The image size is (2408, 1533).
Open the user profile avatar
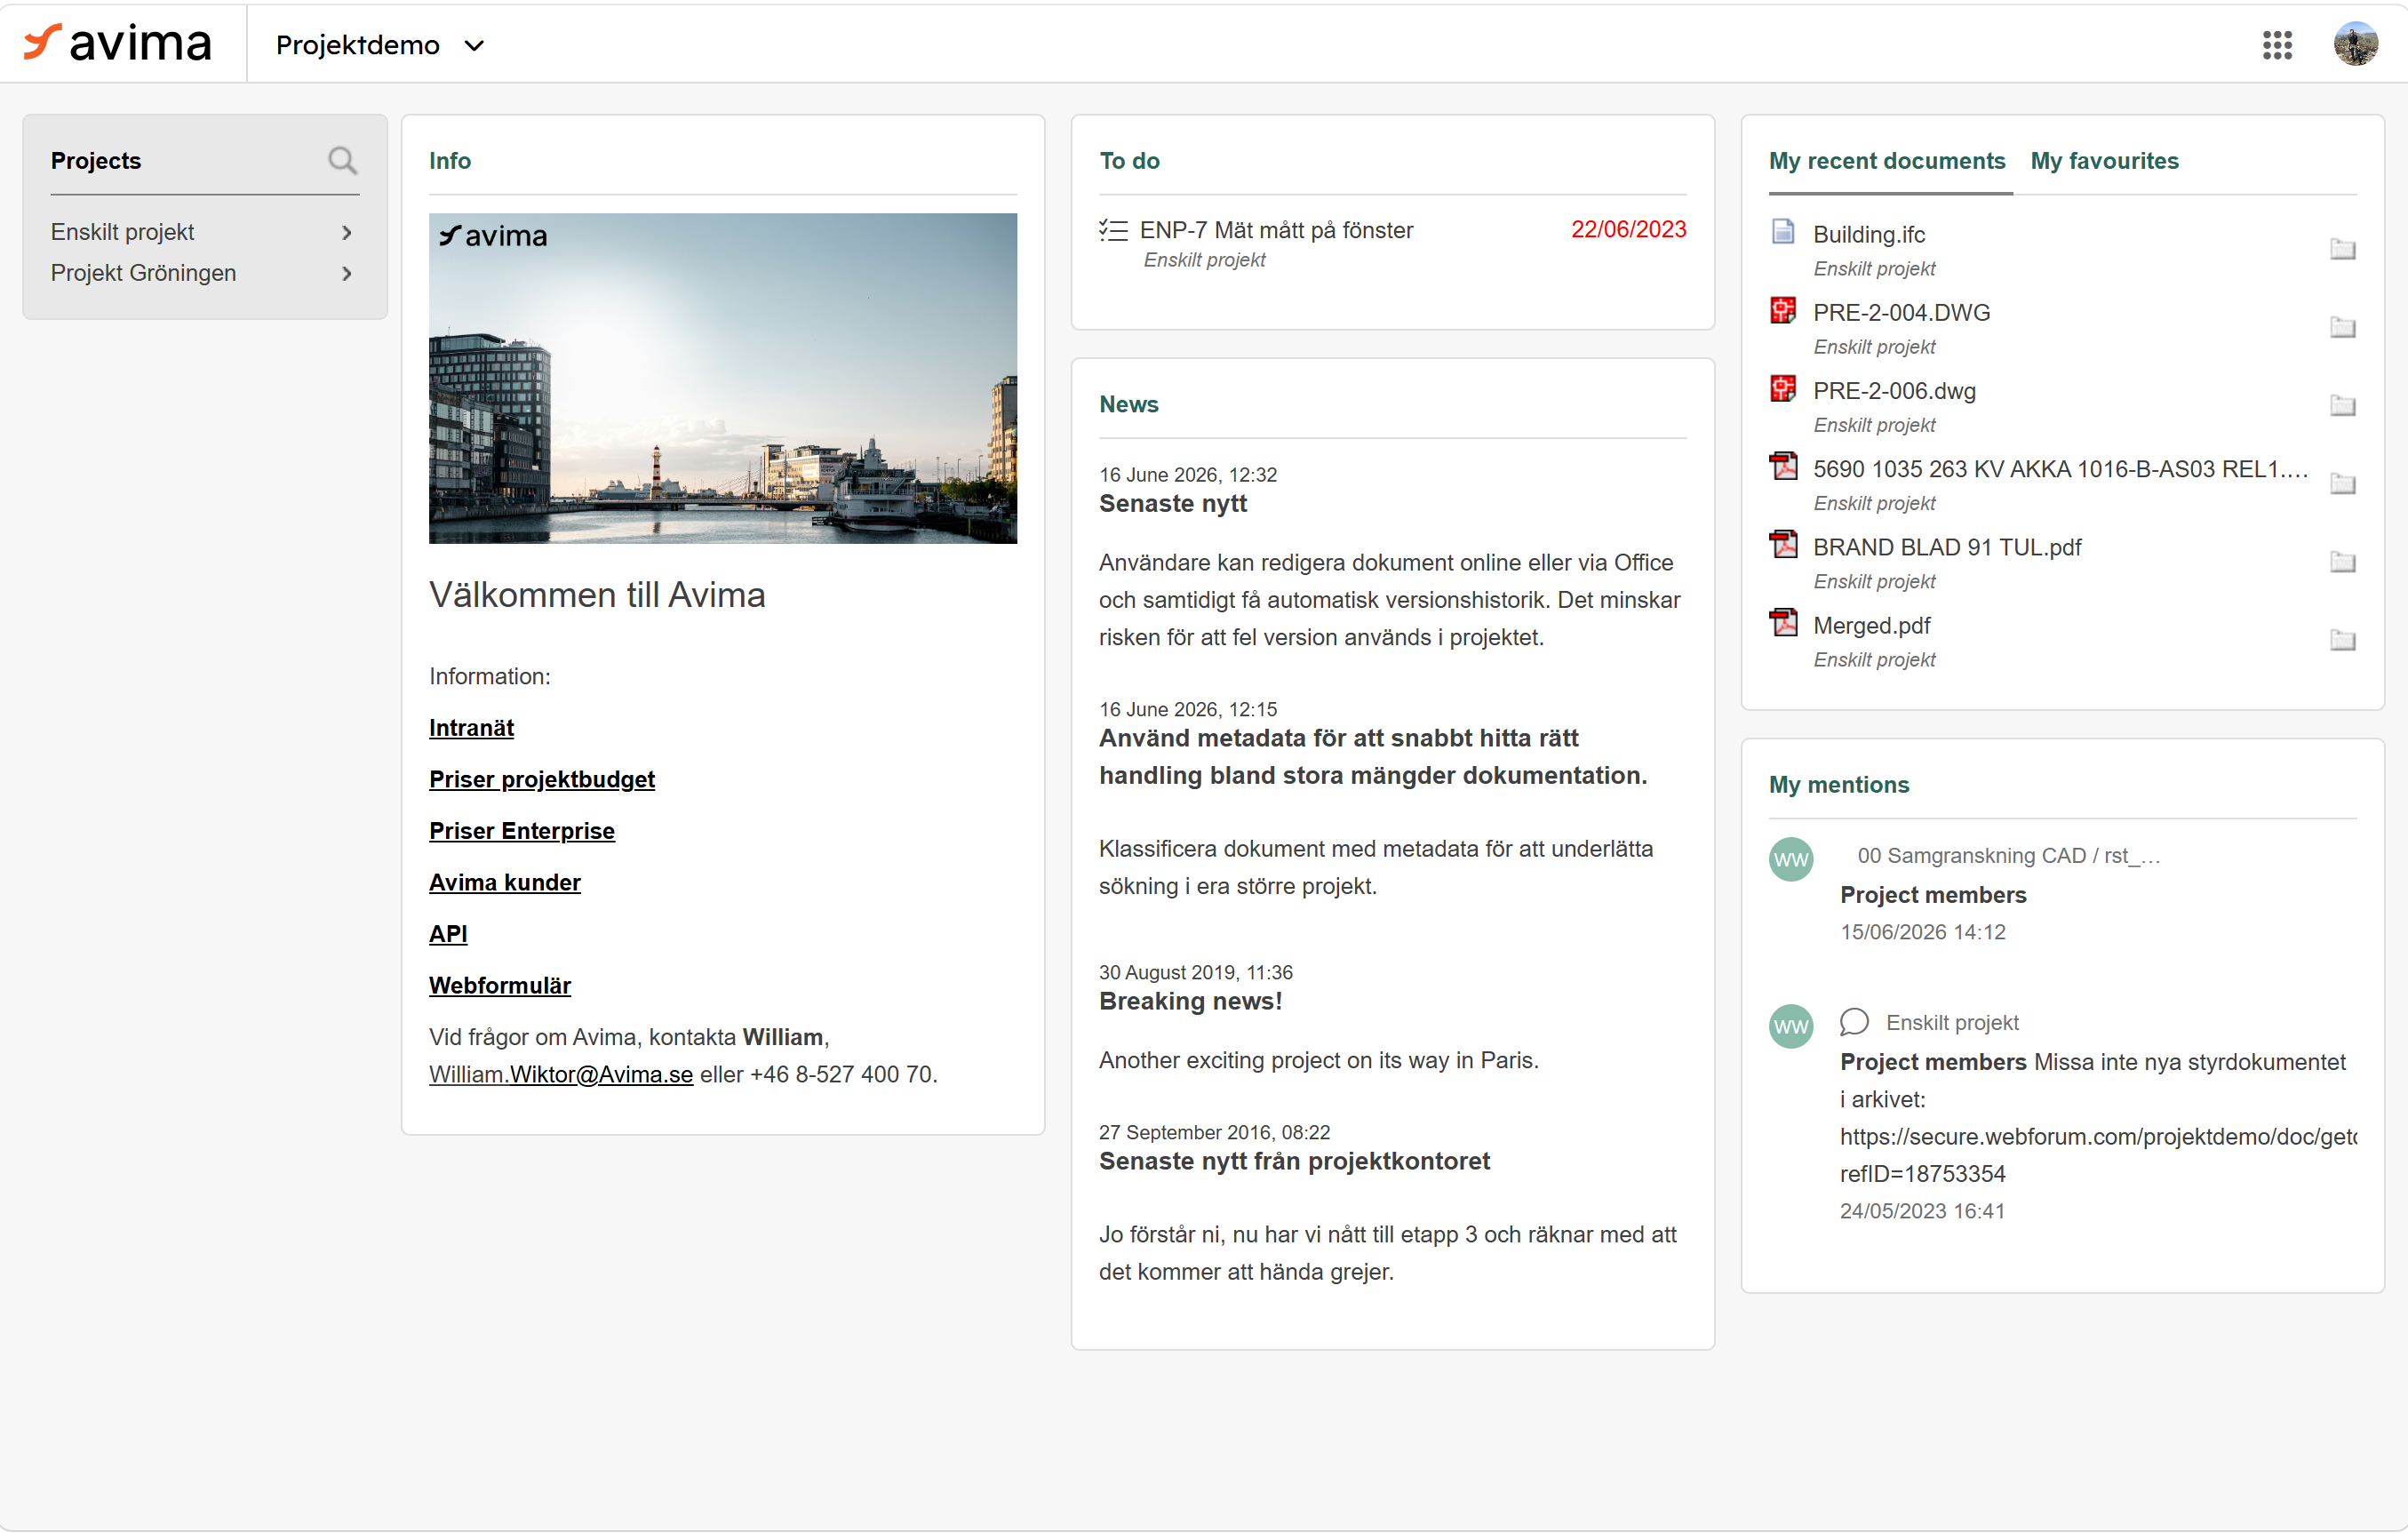2355,44
